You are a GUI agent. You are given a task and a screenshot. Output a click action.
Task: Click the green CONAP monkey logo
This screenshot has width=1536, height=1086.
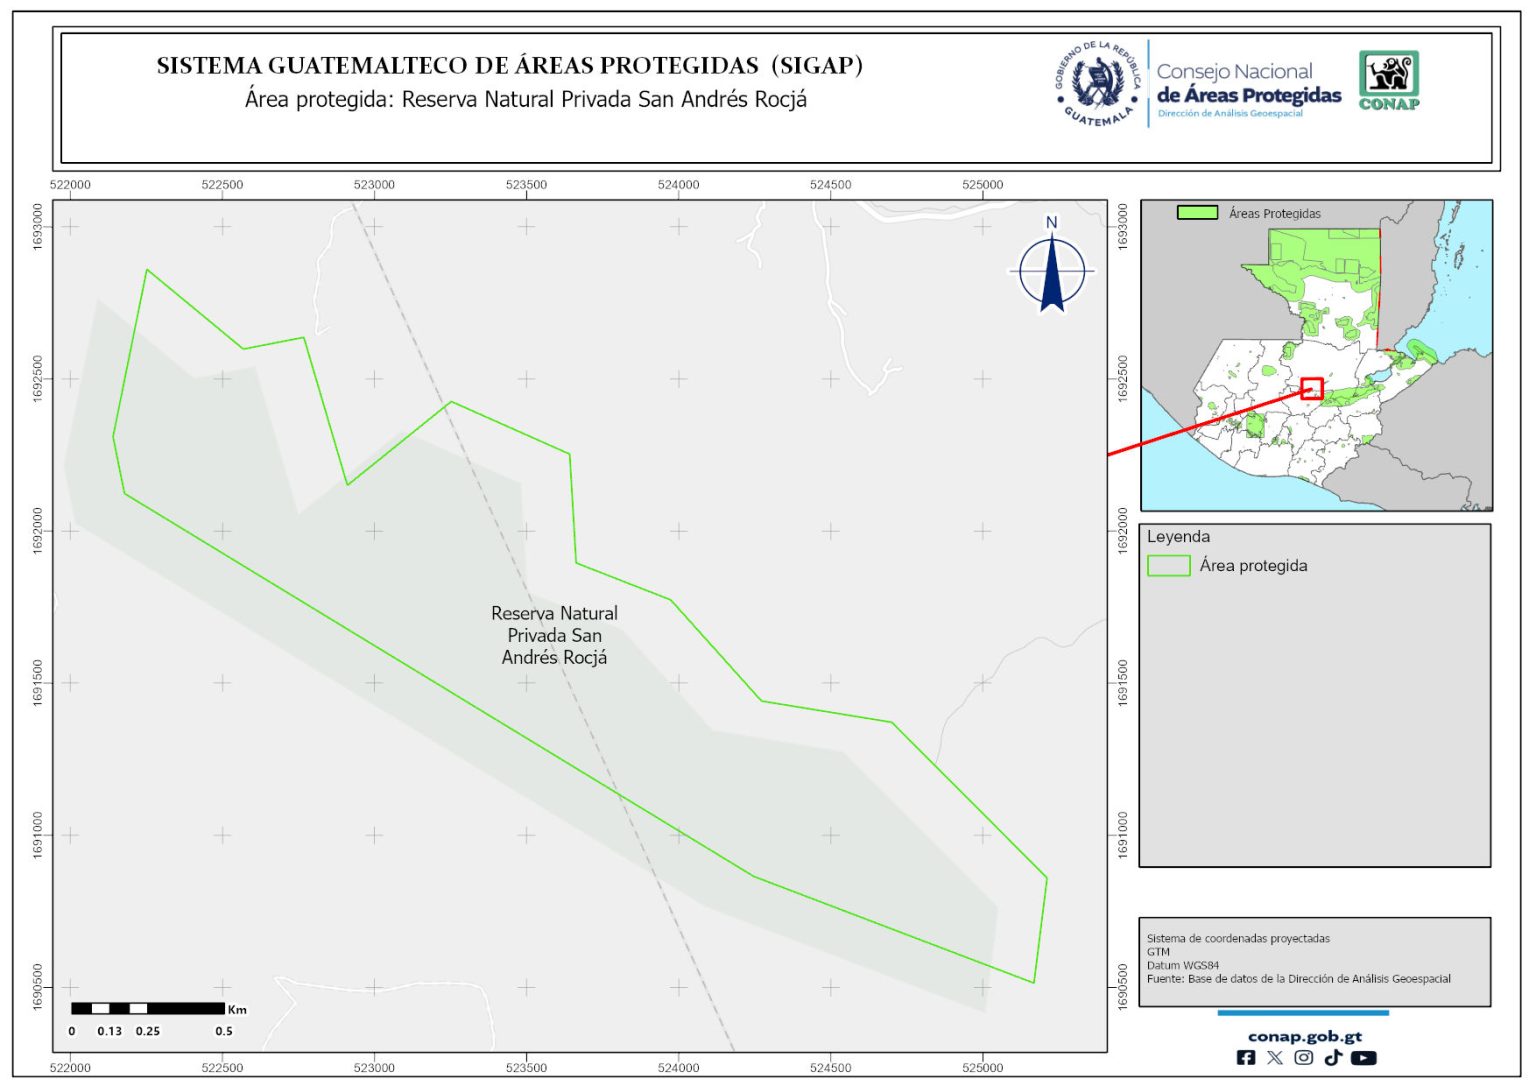tap(1388, 80)
